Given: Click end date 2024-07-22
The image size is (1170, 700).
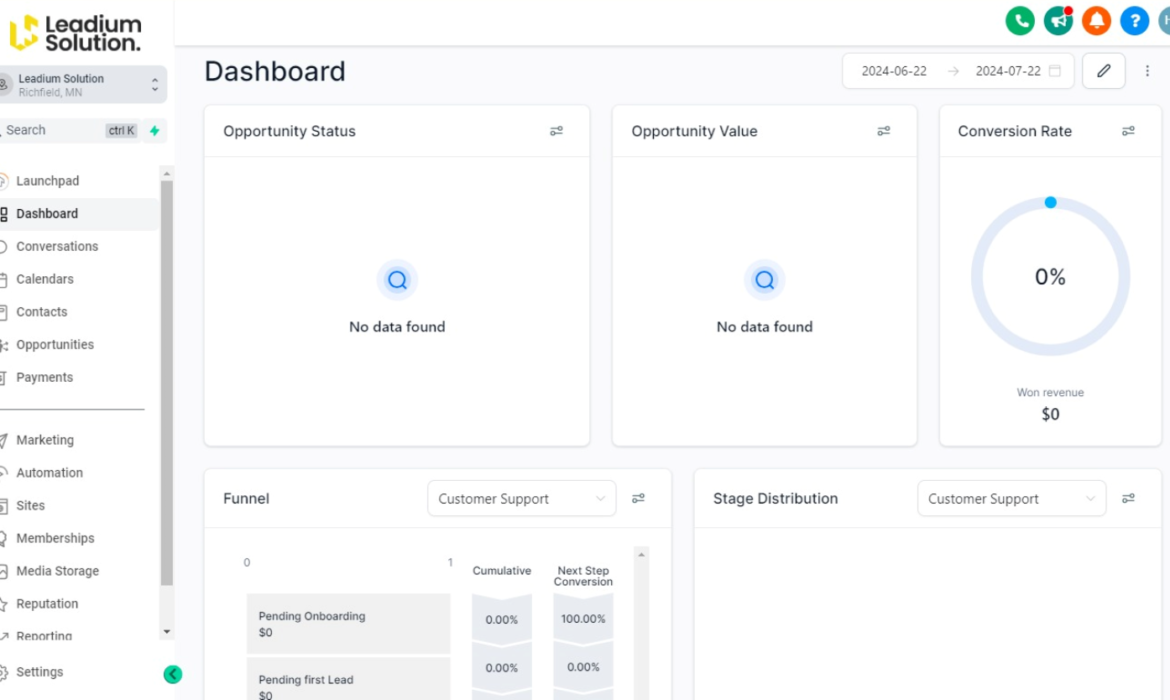Looking at the screenshot, I should click(1008, 71).
